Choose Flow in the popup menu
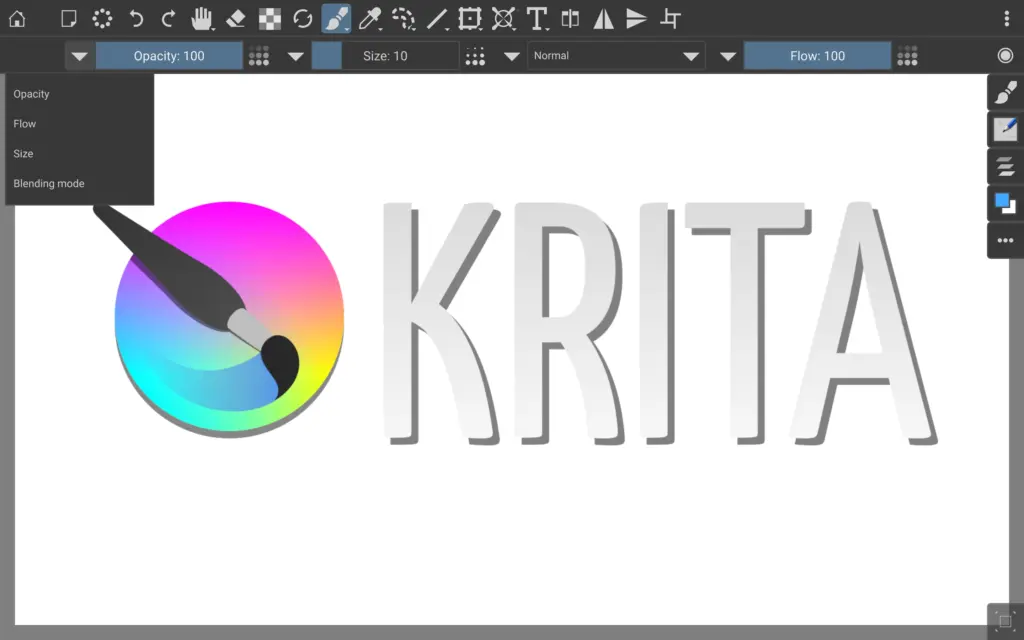This screenshot has width=1024, height=640. coord(25,124)
